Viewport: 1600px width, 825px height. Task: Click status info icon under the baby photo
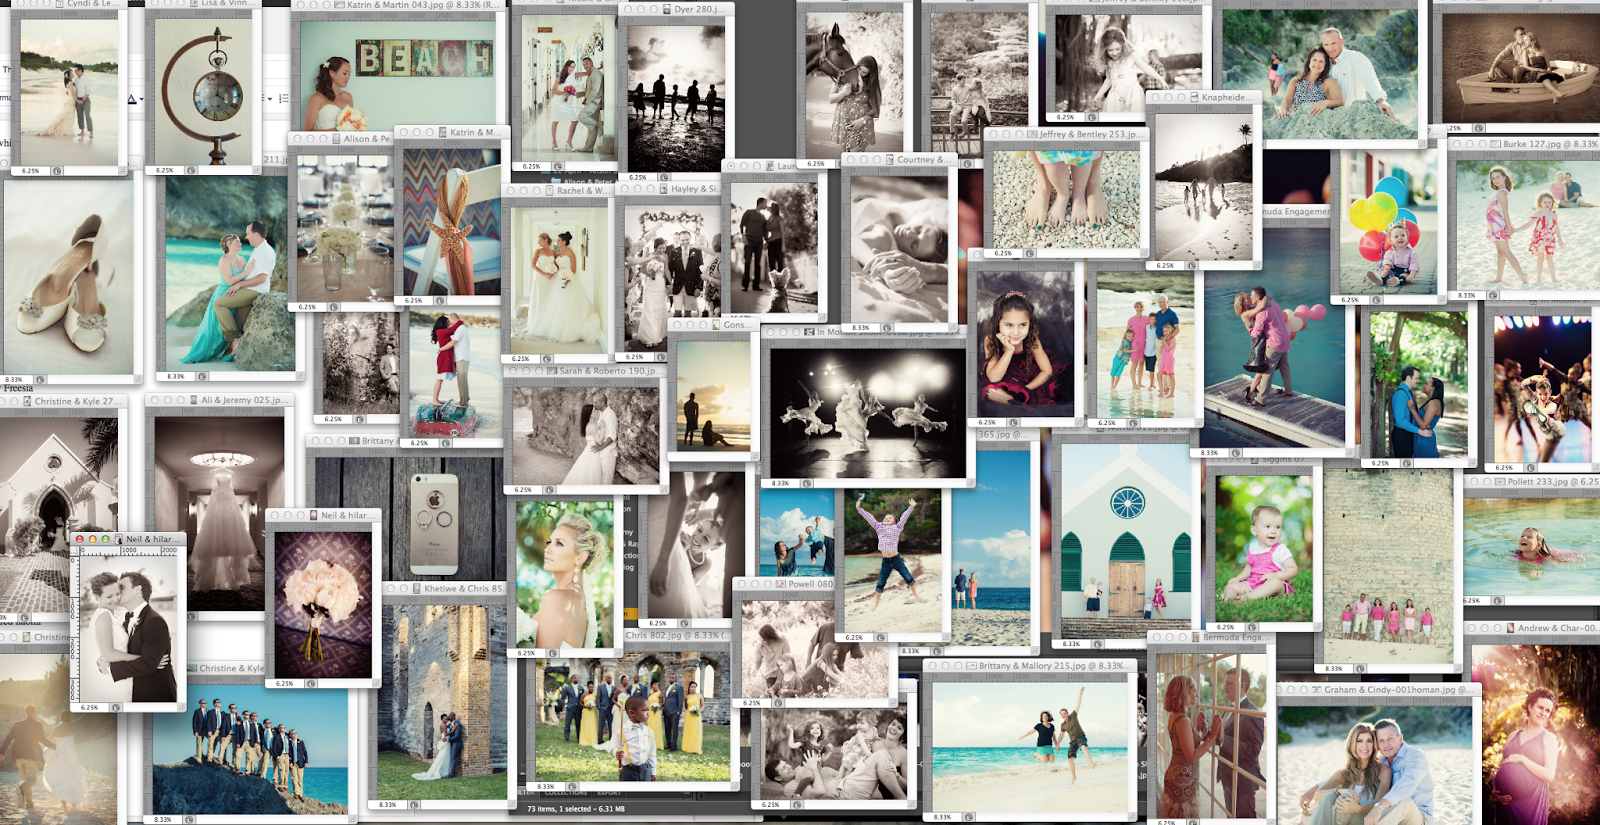click(1251, 627)
